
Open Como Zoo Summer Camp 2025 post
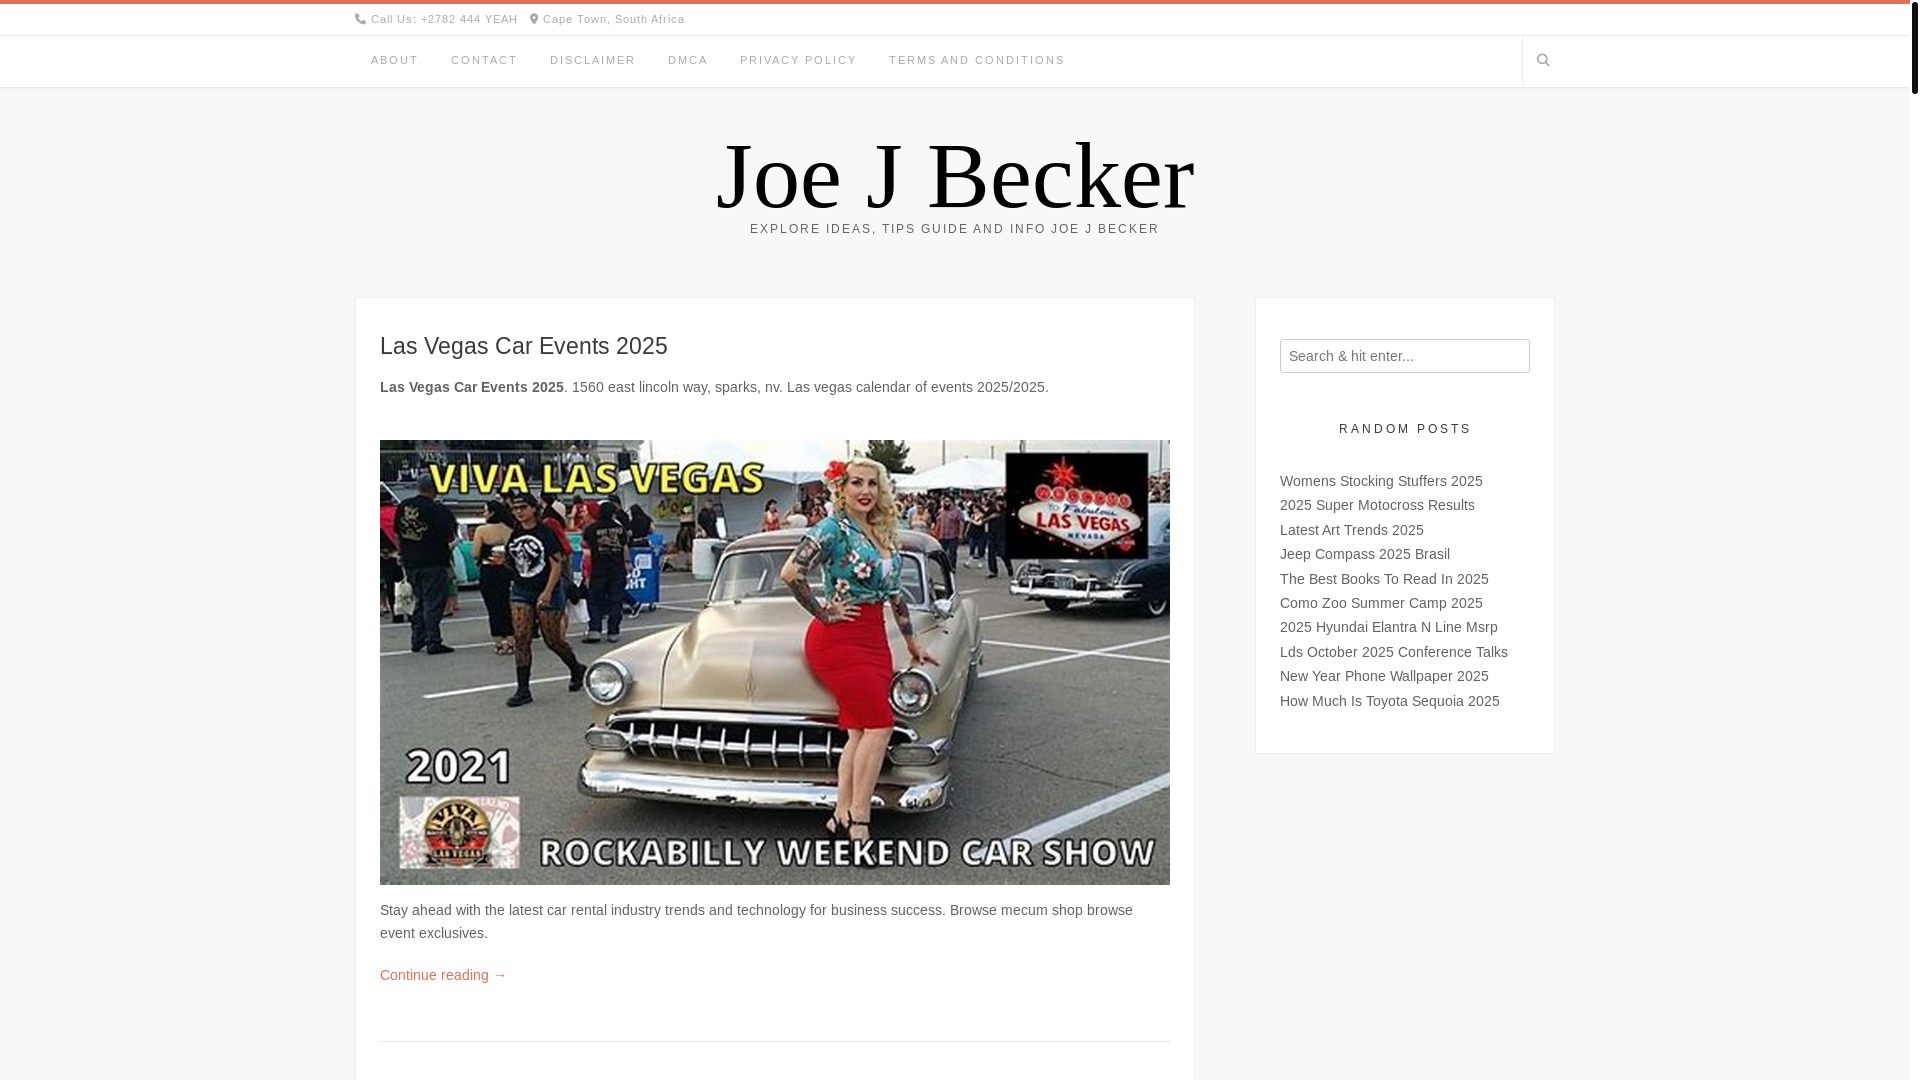tap(1381, 603)
